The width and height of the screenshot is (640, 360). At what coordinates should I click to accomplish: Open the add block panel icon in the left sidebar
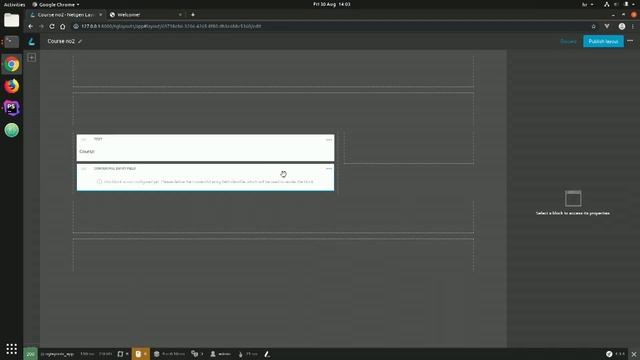pos(31,58)
